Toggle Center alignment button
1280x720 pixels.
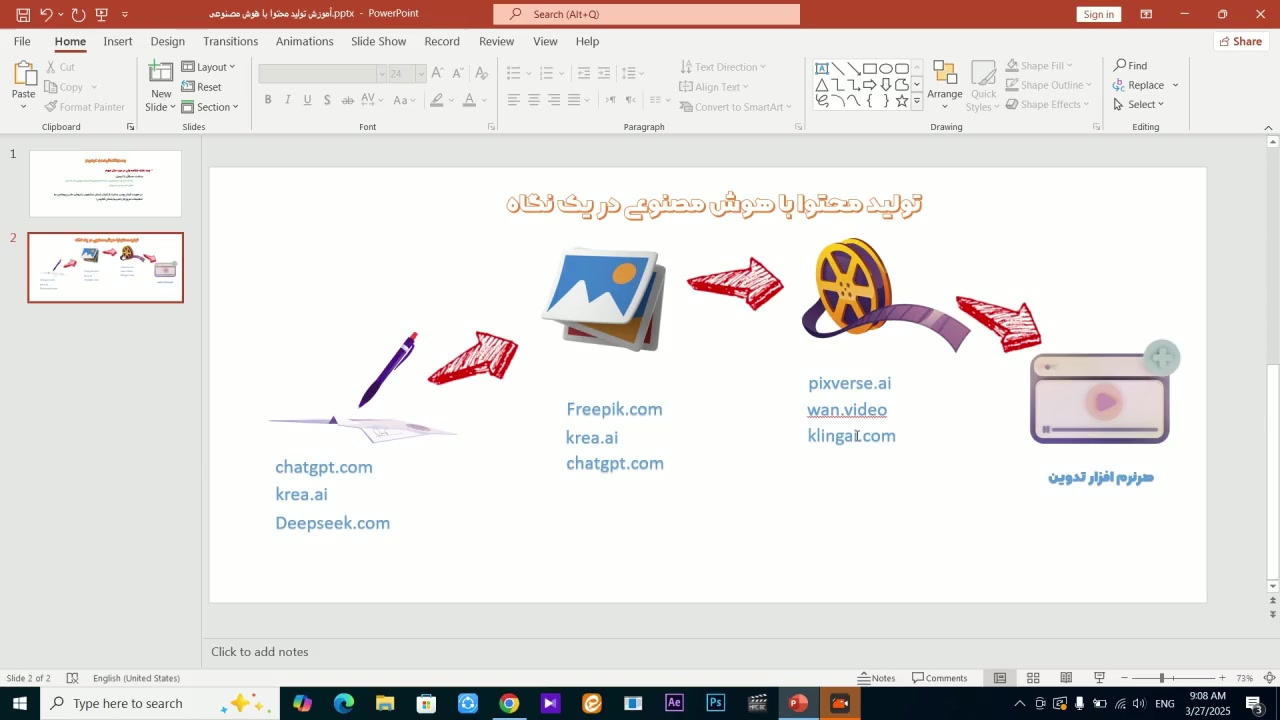(x=534, y=100)
